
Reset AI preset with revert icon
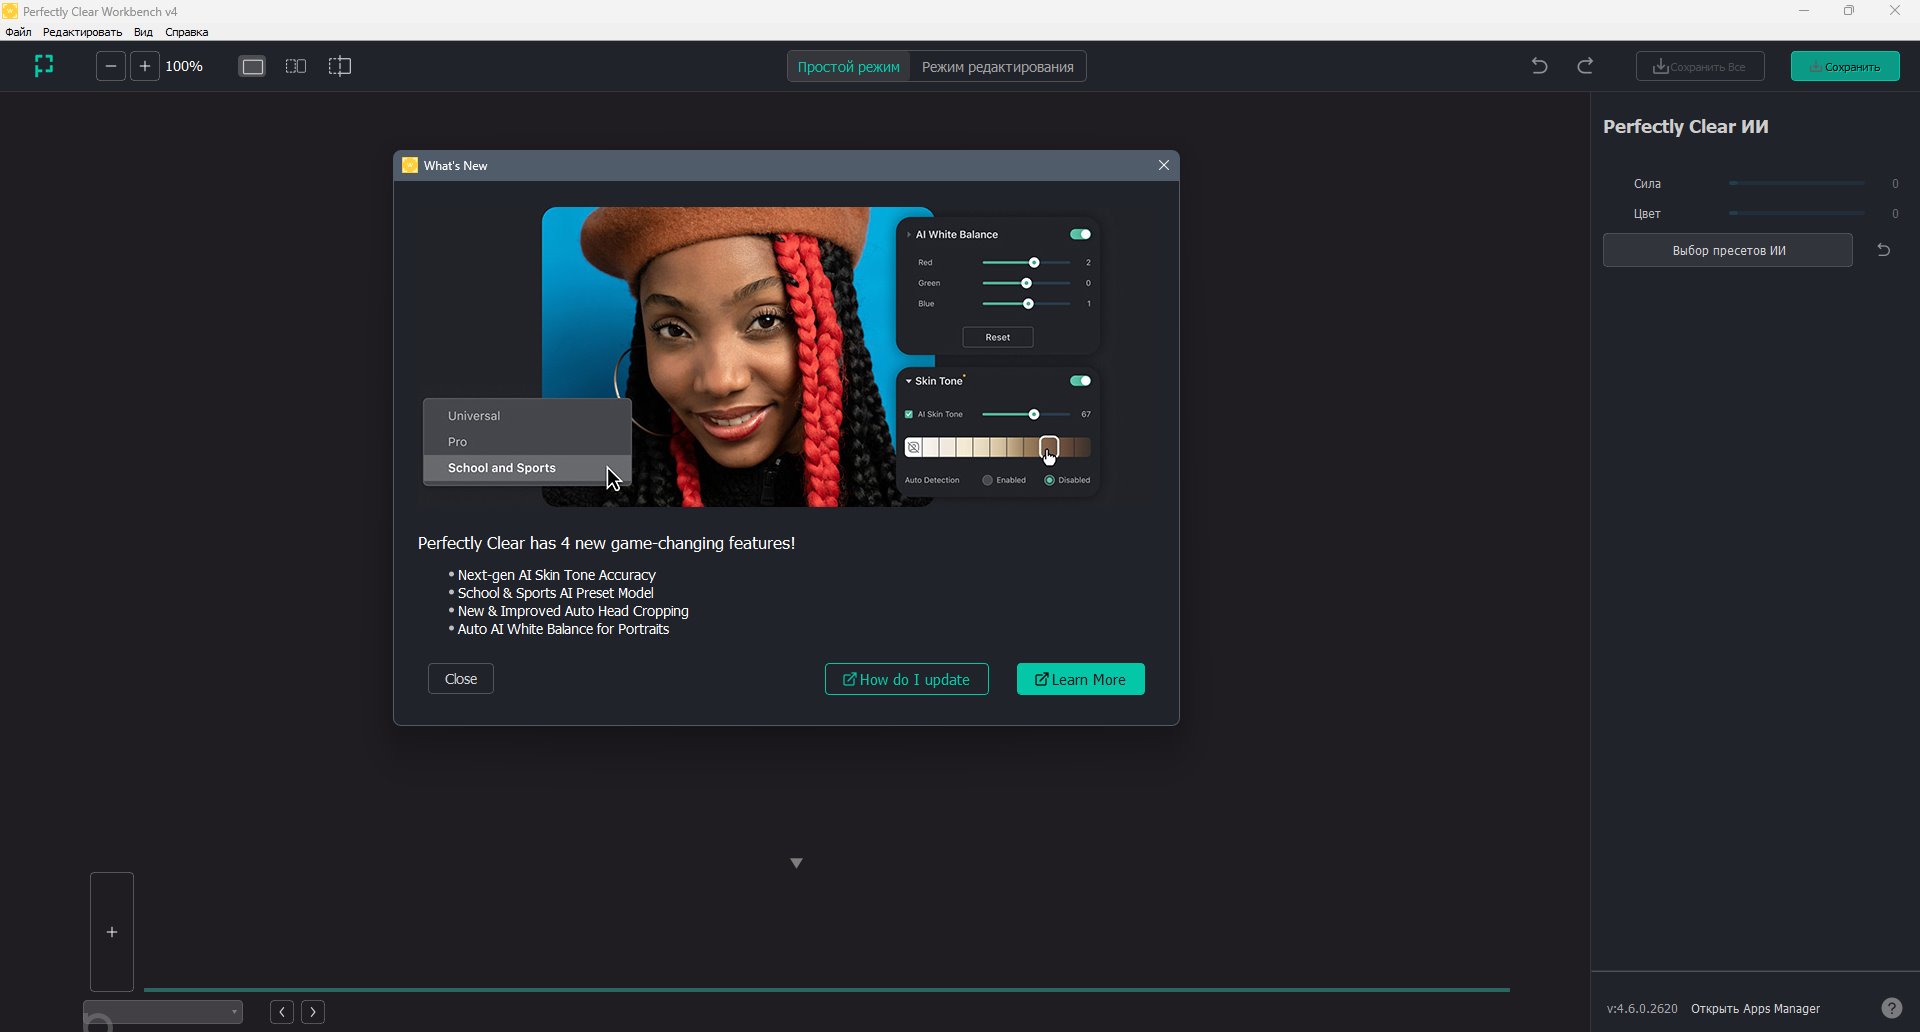1883,250
